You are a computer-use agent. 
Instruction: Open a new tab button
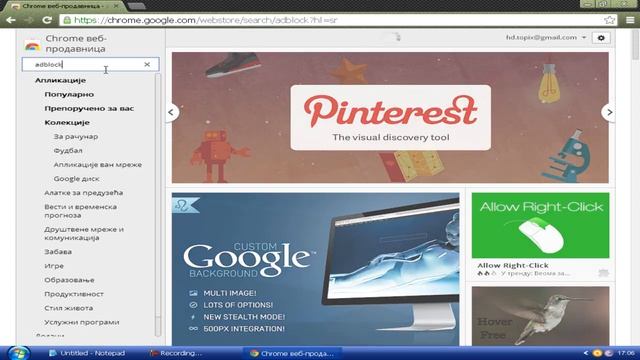pyautogui.click(x=136, y=6)
